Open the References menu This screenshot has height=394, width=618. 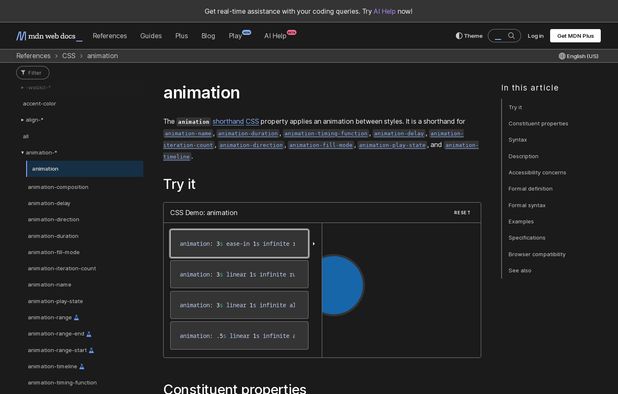pyautogui.click(x=110, y=36)
